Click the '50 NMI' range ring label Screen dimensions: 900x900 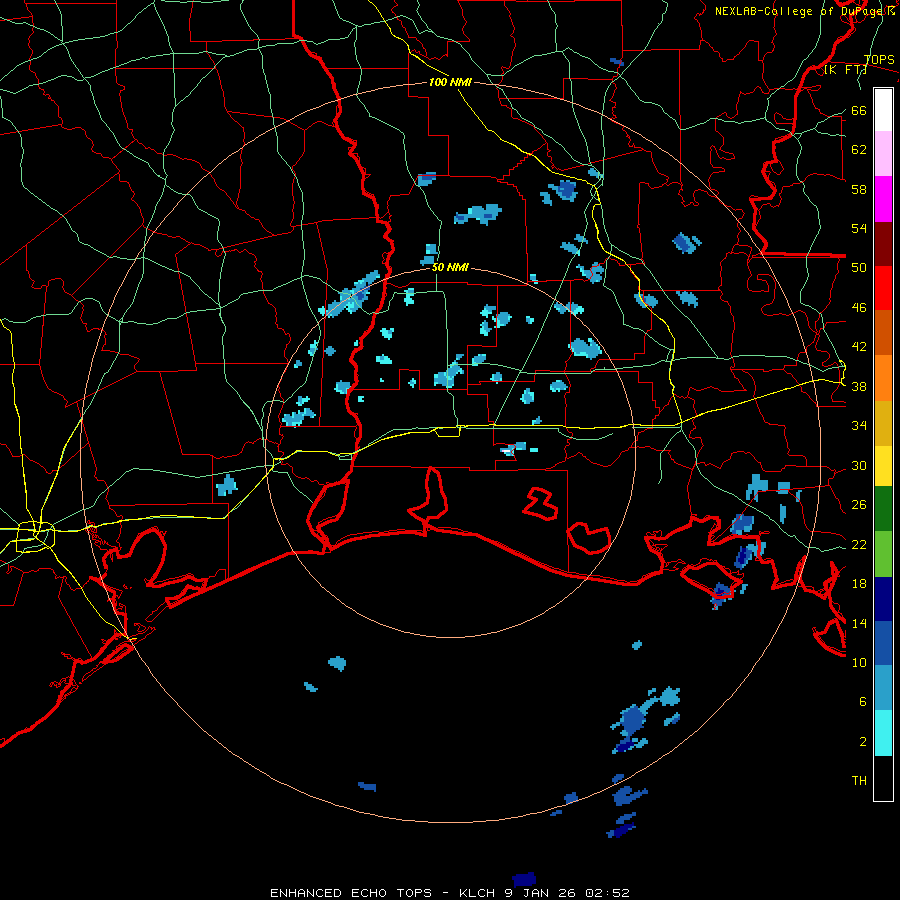tap(450, 267)
